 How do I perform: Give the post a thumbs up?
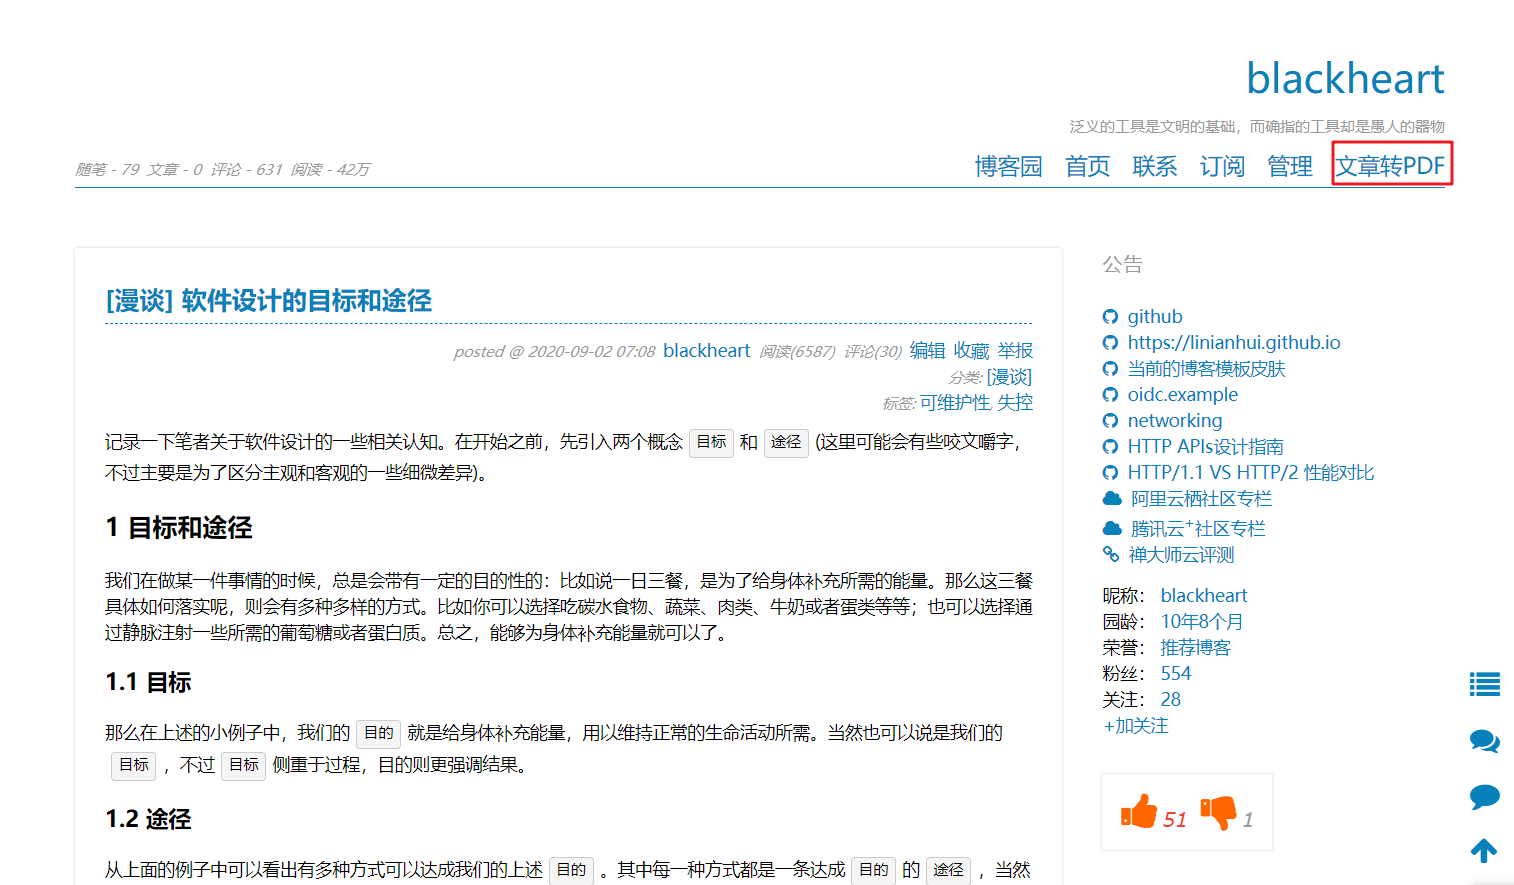pyautogui.click(x=1140, y=812)
